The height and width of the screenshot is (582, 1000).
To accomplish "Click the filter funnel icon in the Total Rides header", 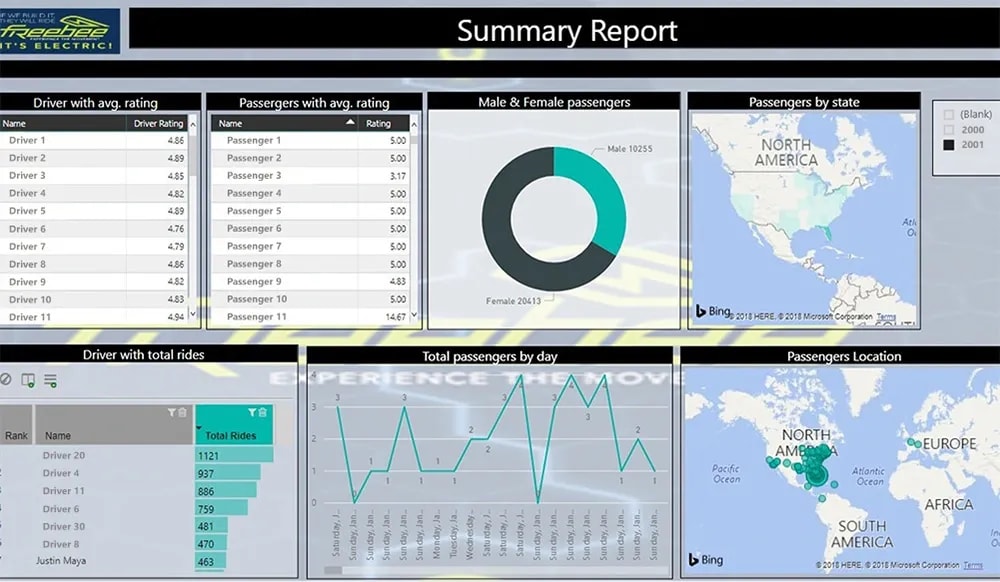I will (x=252, y=412).
